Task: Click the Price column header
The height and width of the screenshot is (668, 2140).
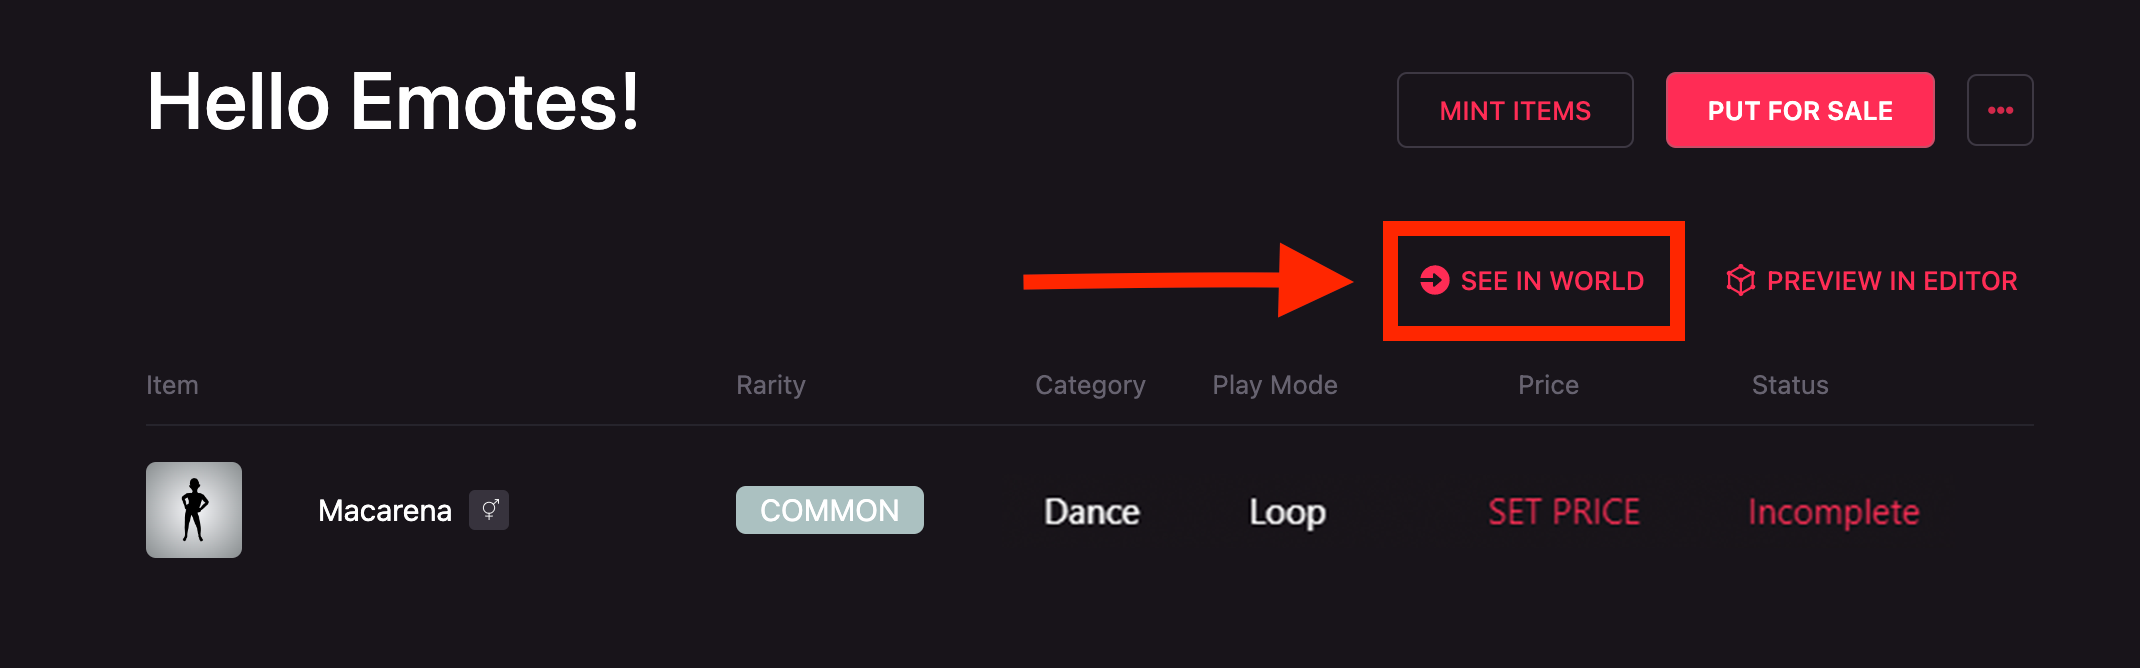Action: click(x=1548, y=385)
